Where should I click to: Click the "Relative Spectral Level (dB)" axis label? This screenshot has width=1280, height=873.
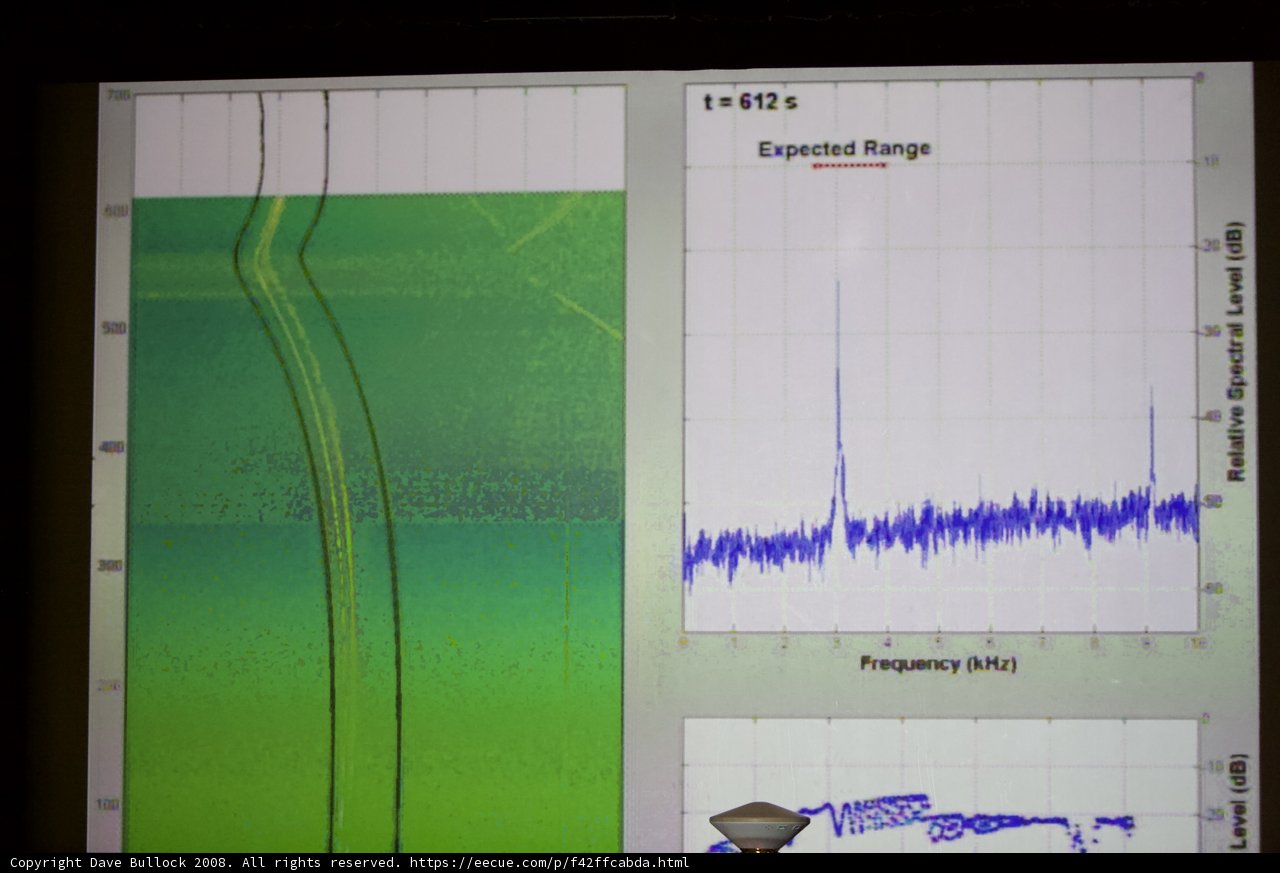point(1236,350)
